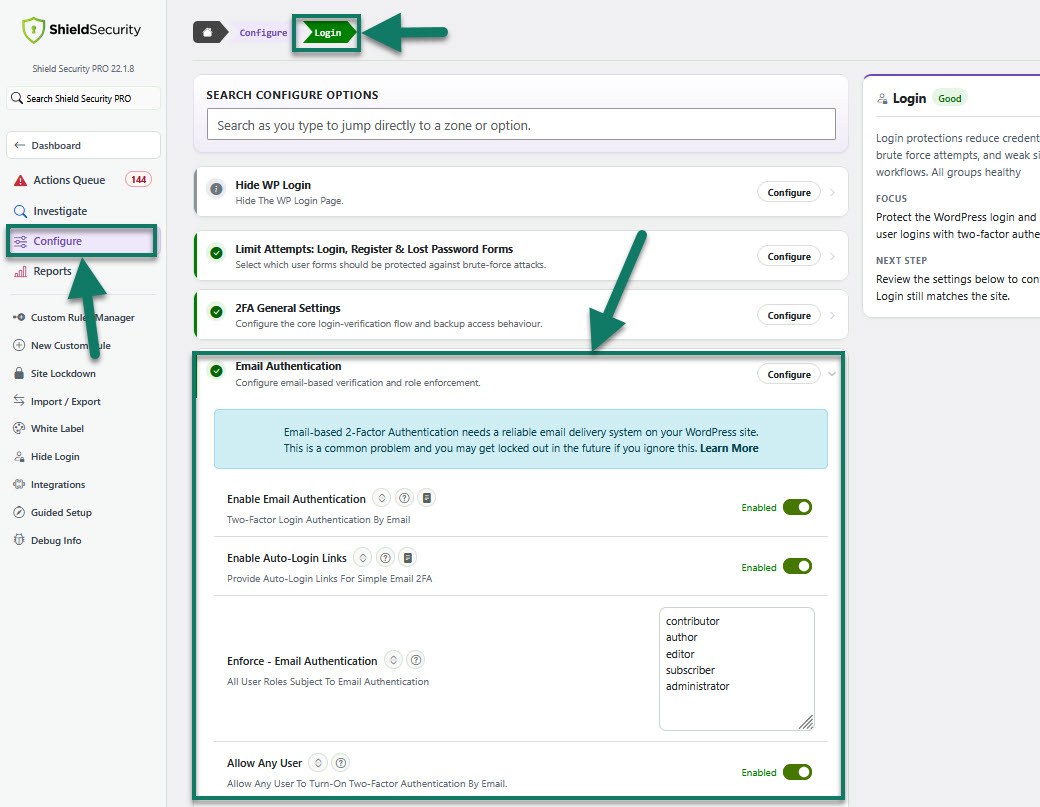Click the magnifier icon in sidebar search

pos(17,98)
